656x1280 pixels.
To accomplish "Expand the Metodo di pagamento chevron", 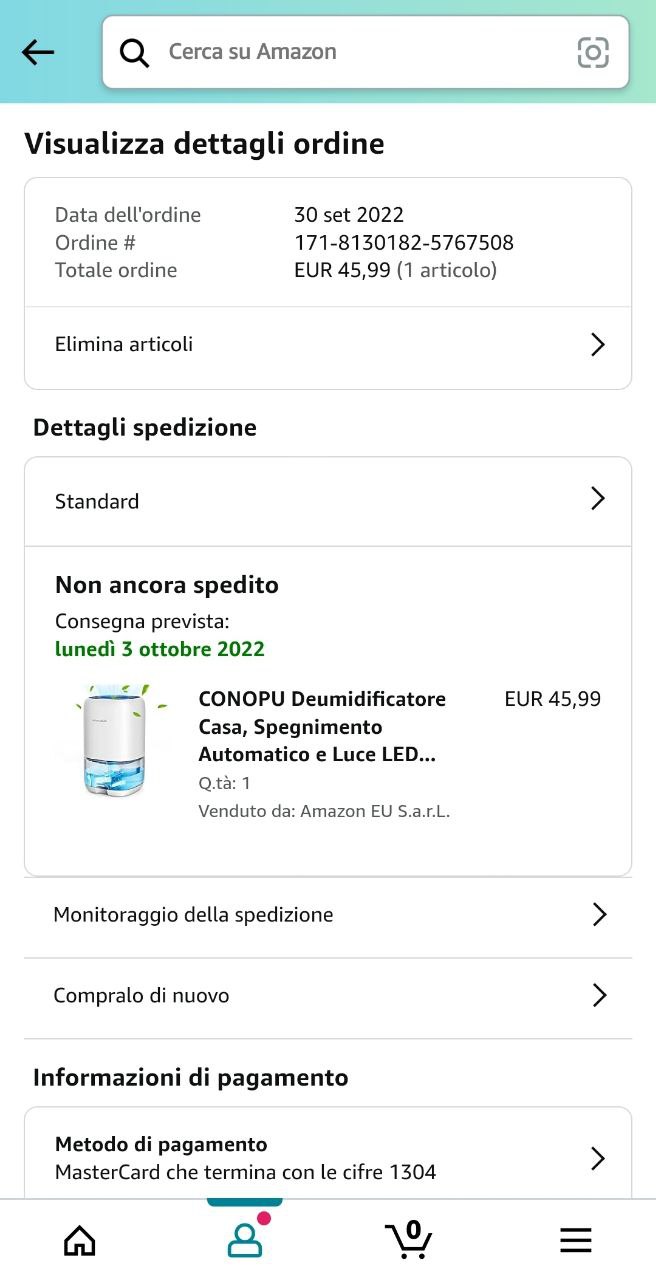I will pos(598,1158).
